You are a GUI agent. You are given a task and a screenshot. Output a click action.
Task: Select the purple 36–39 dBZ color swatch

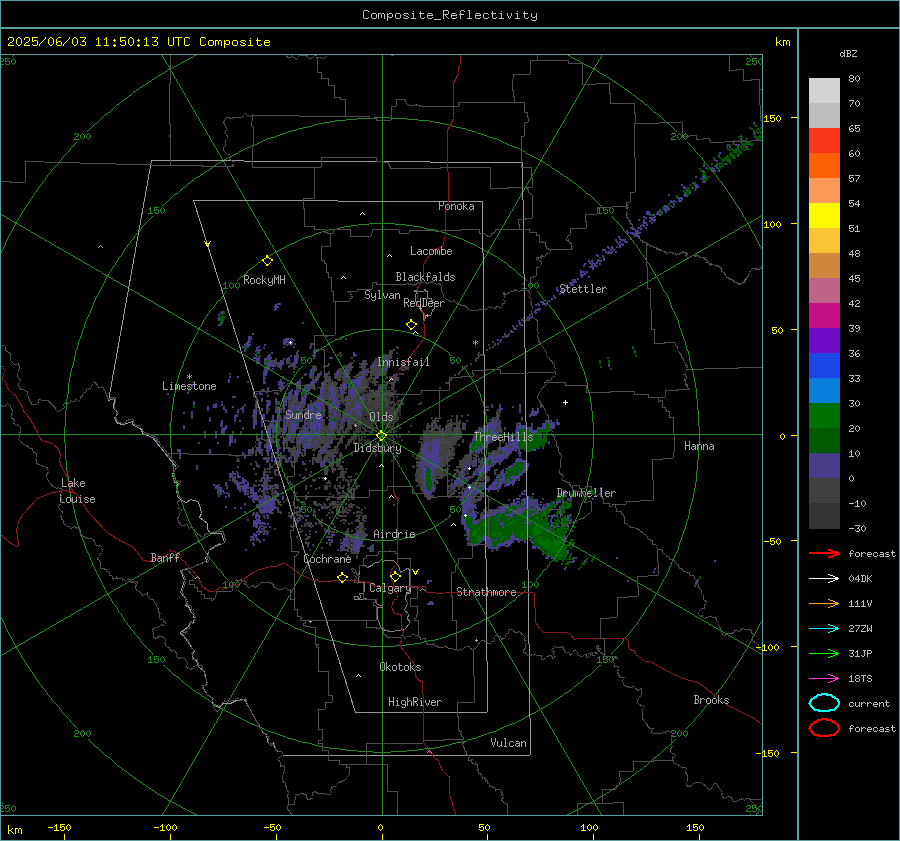tap(824, 340)
